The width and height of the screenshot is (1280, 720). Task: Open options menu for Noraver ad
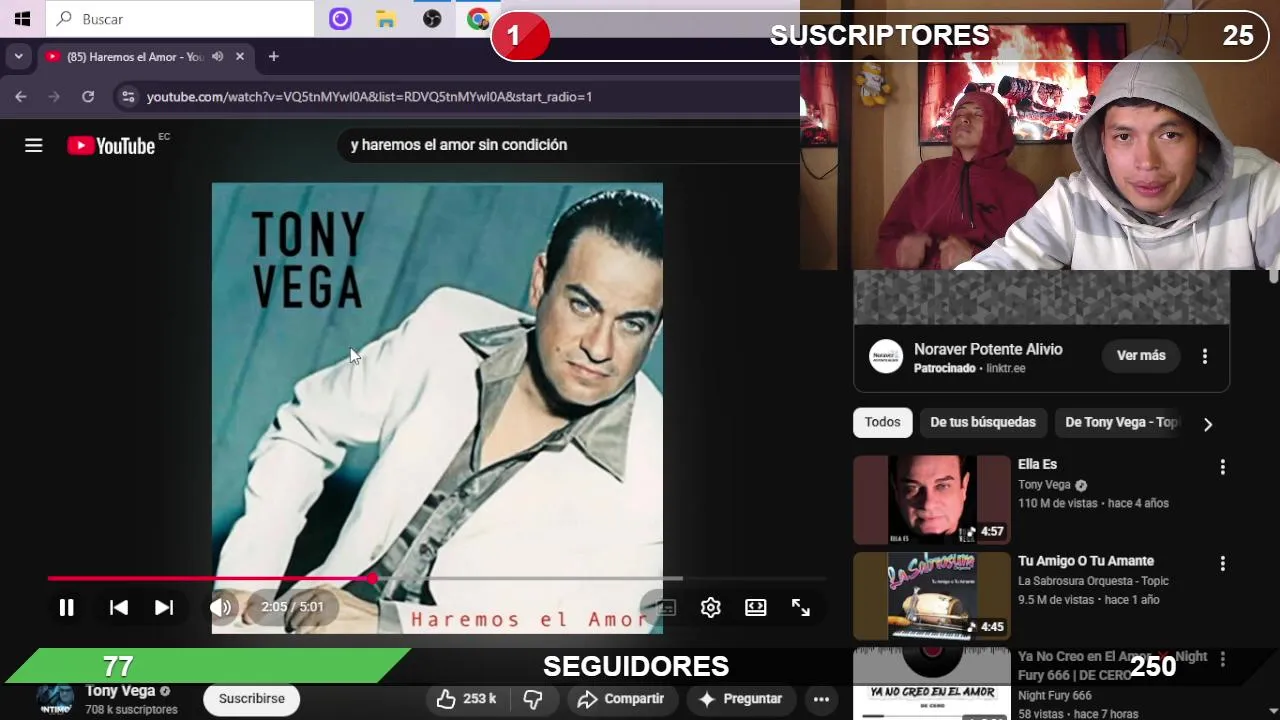point(1205,356)
